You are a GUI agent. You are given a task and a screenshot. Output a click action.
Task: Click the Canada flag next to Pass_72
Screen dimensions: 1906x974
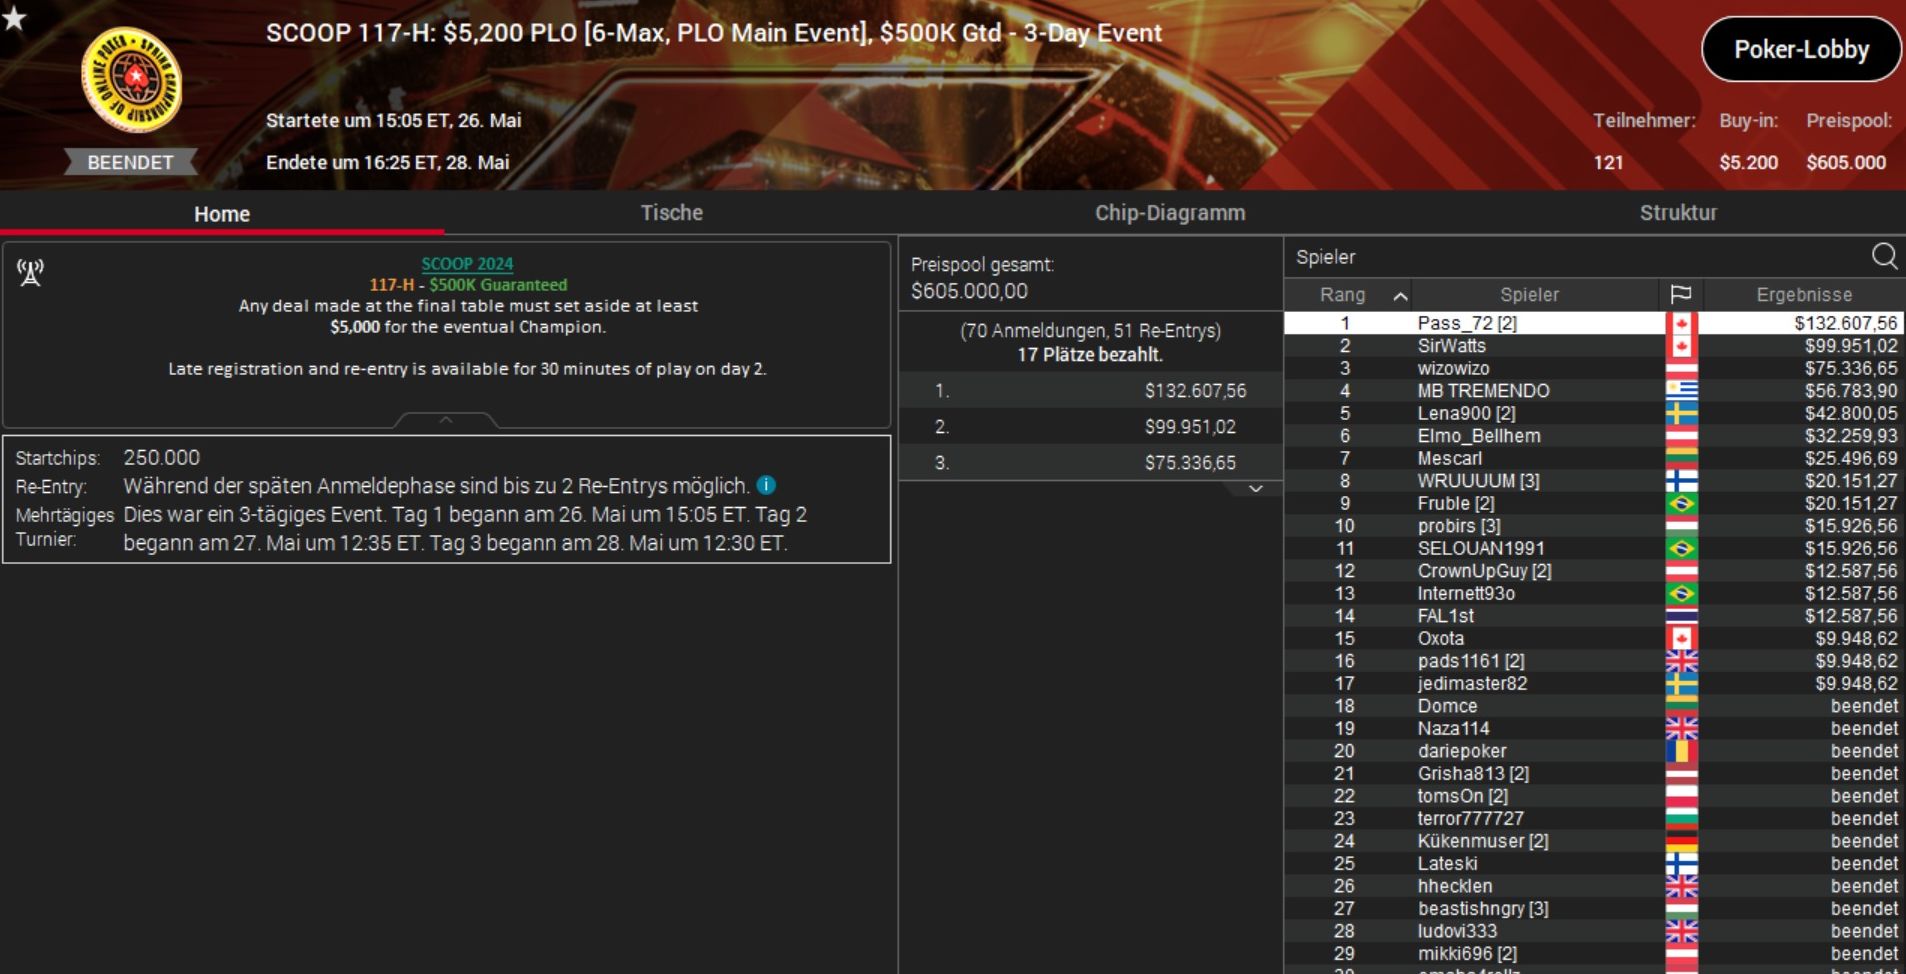1681,323
